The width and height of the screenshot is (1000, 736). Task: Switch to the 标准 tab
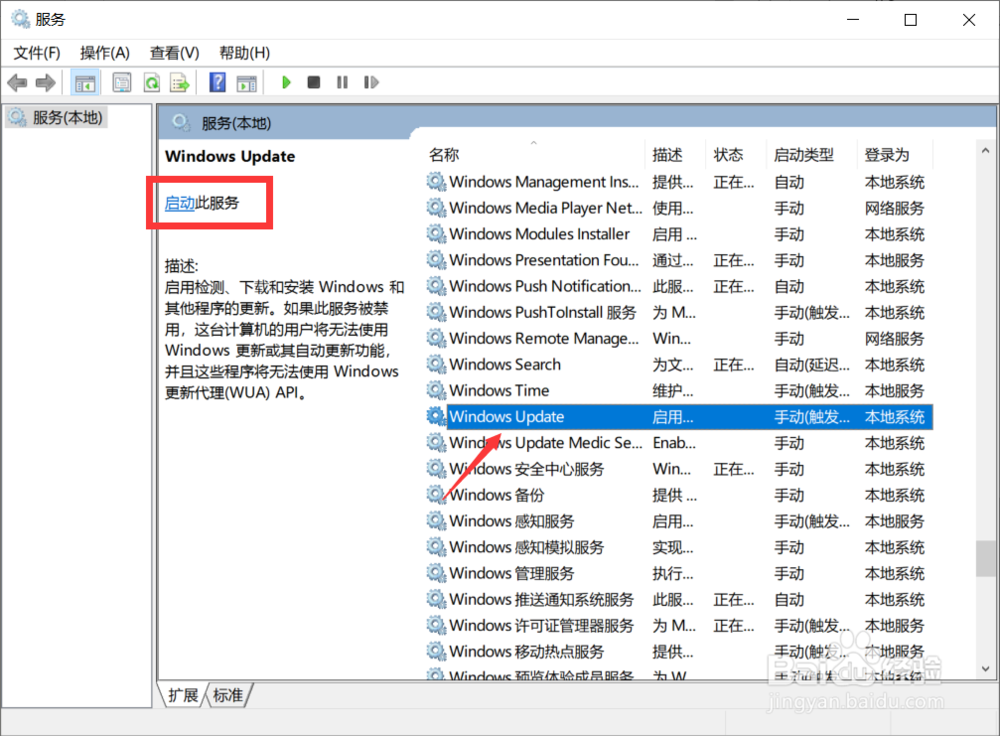228,695
